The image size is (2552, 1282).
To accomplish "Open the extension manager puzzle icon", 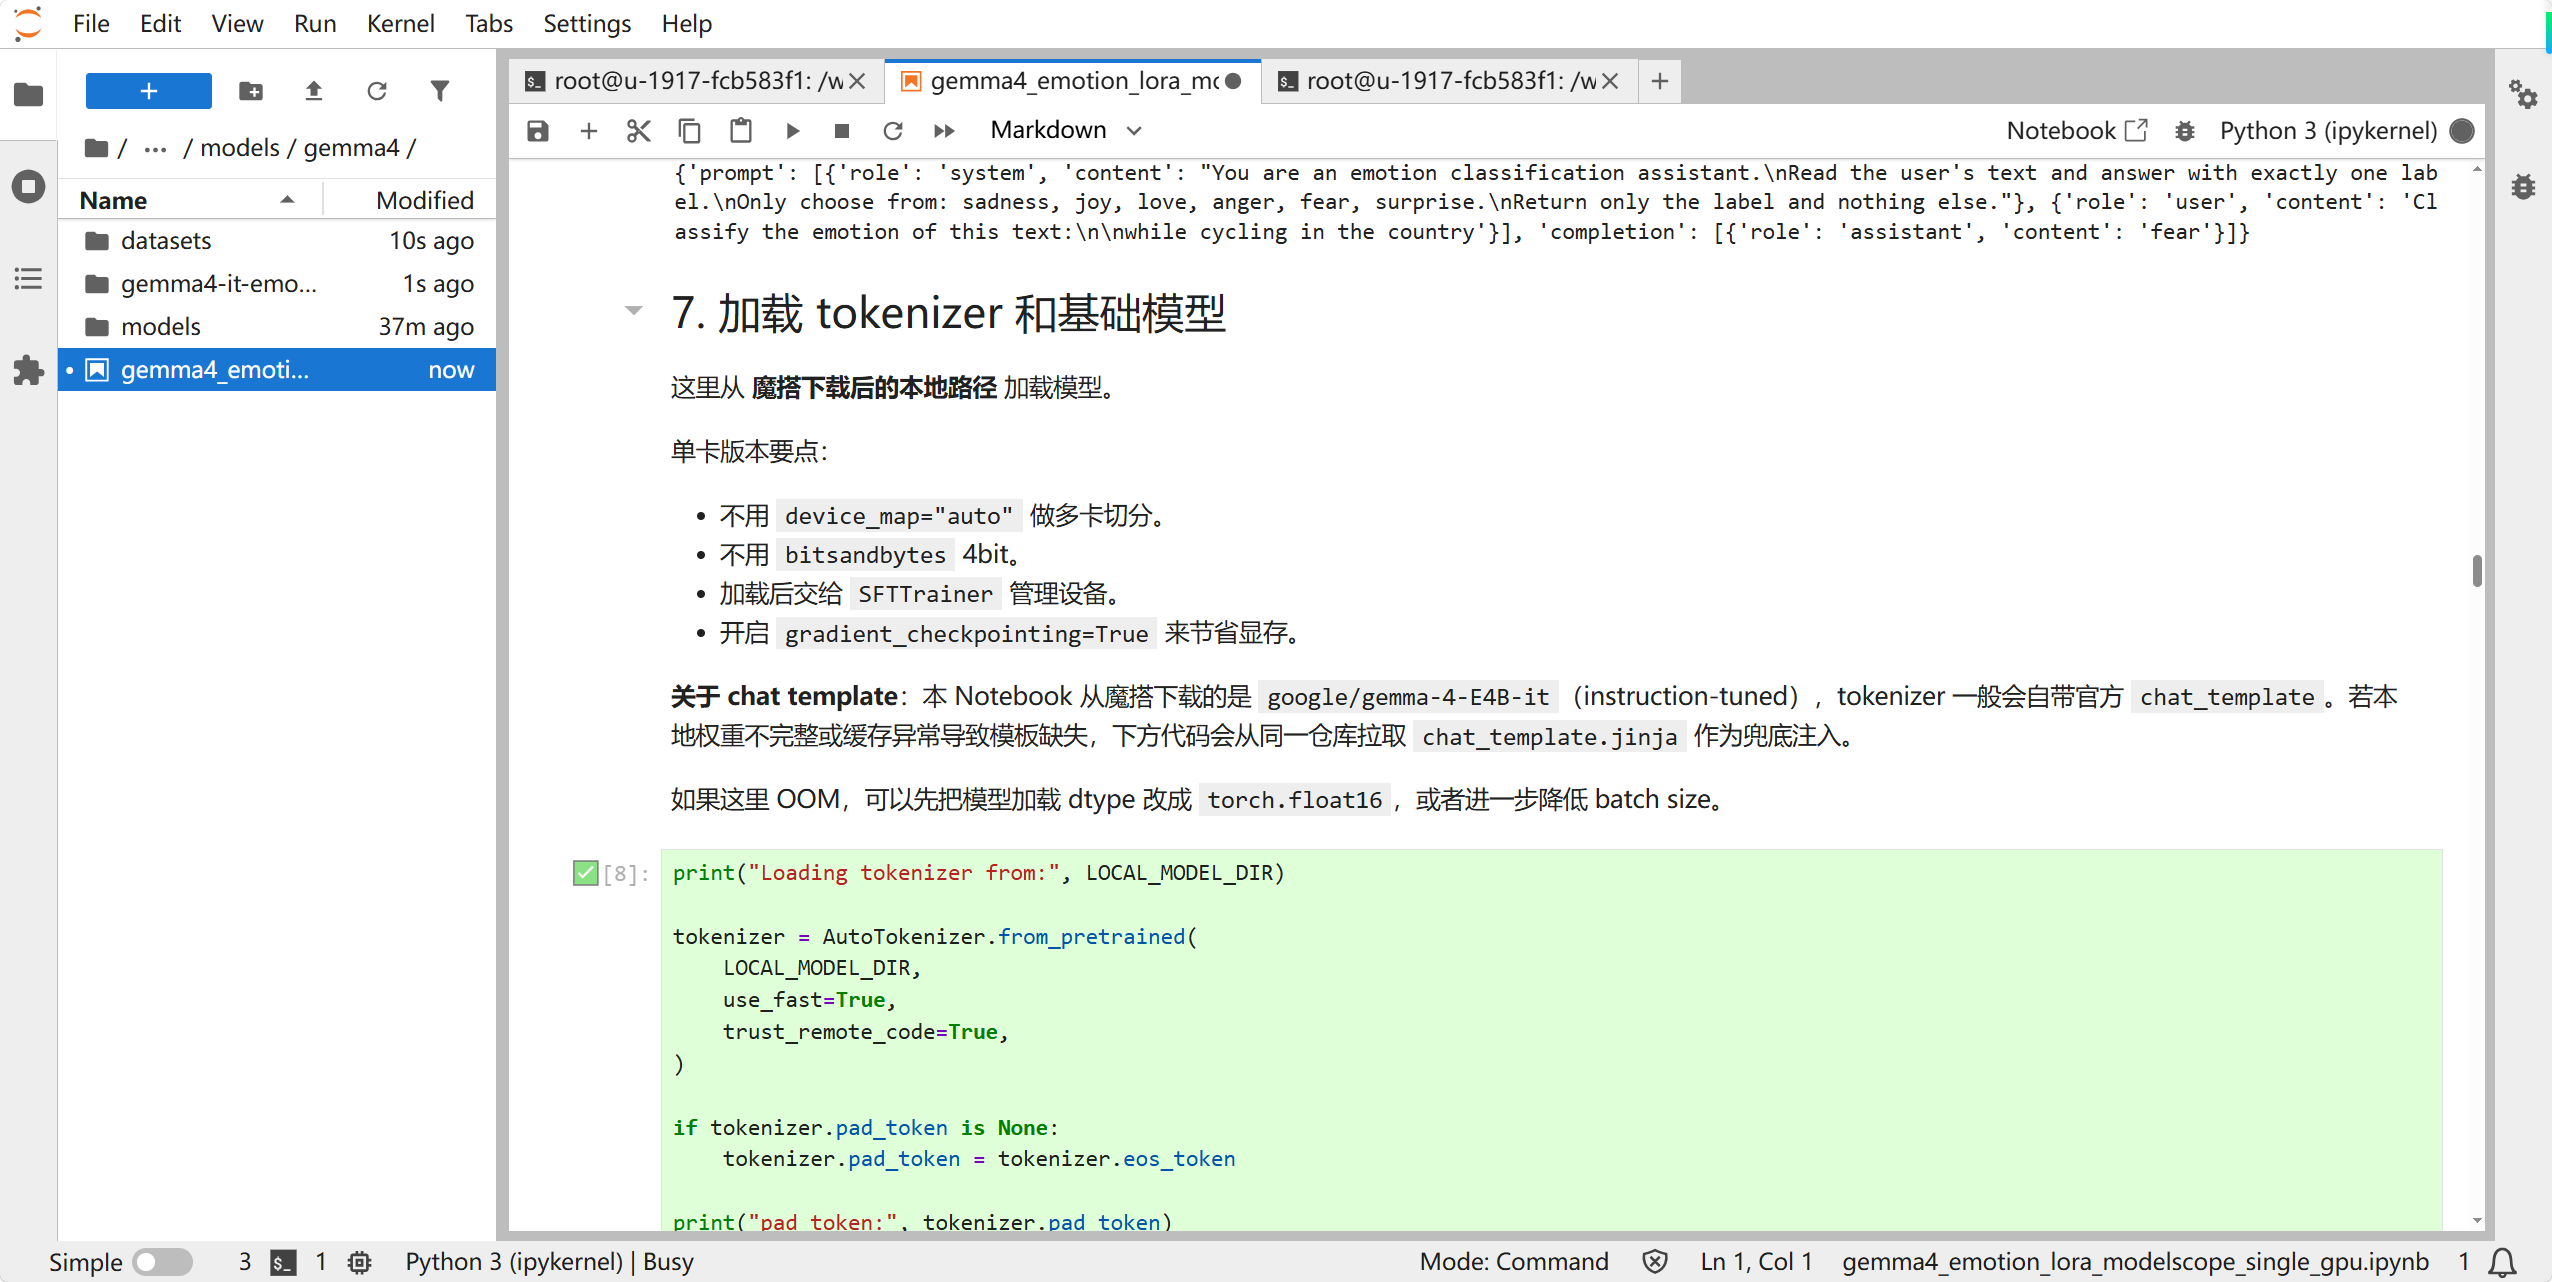I will (x=28, y=371).
